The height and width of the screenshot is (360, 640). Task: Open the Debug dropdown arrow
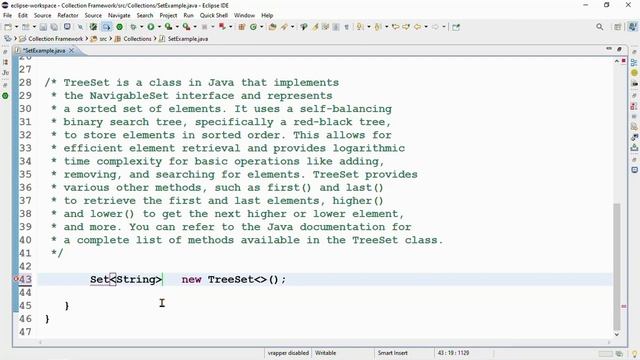(142, 27)
